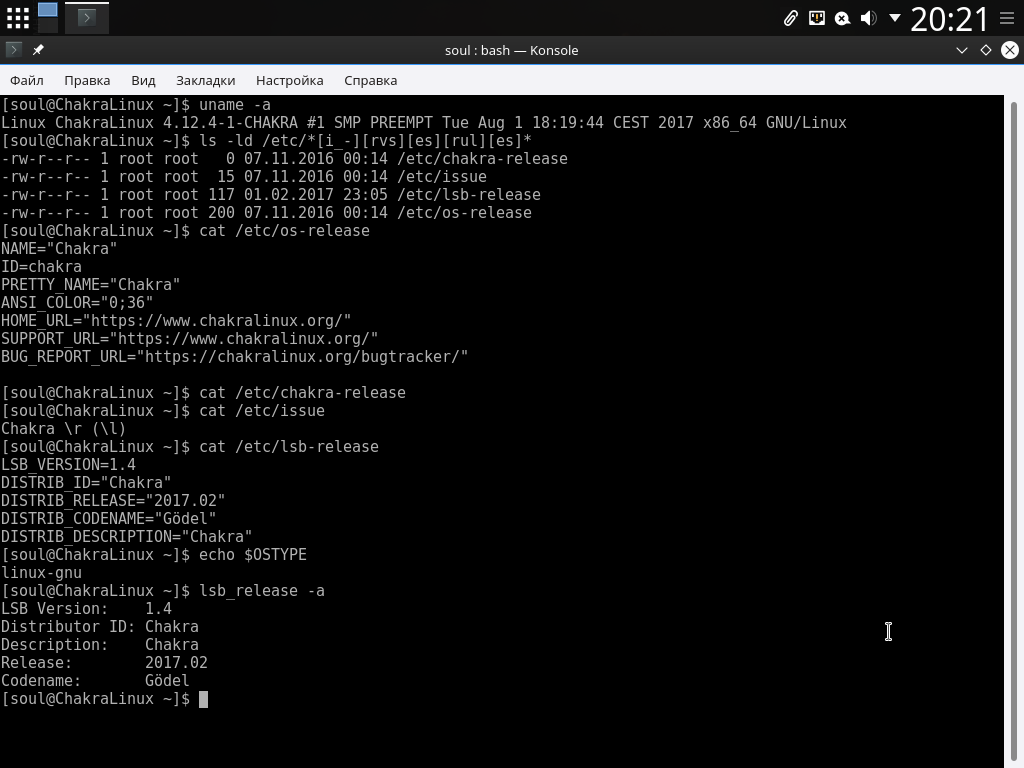Click the desktop pager widget in panel
This screenshot has width=1024, height=768.
48,18
